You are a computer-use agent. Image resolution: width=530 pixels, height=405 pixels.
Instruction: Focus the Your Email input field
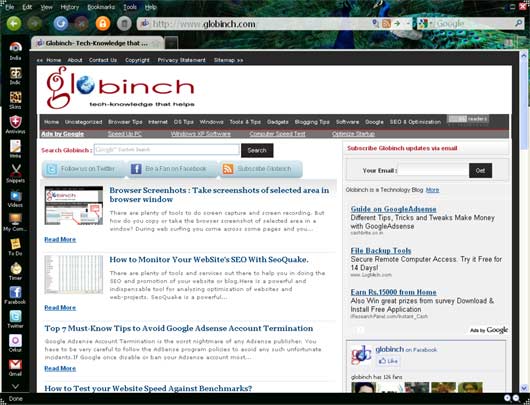click(x=433, y=170)
